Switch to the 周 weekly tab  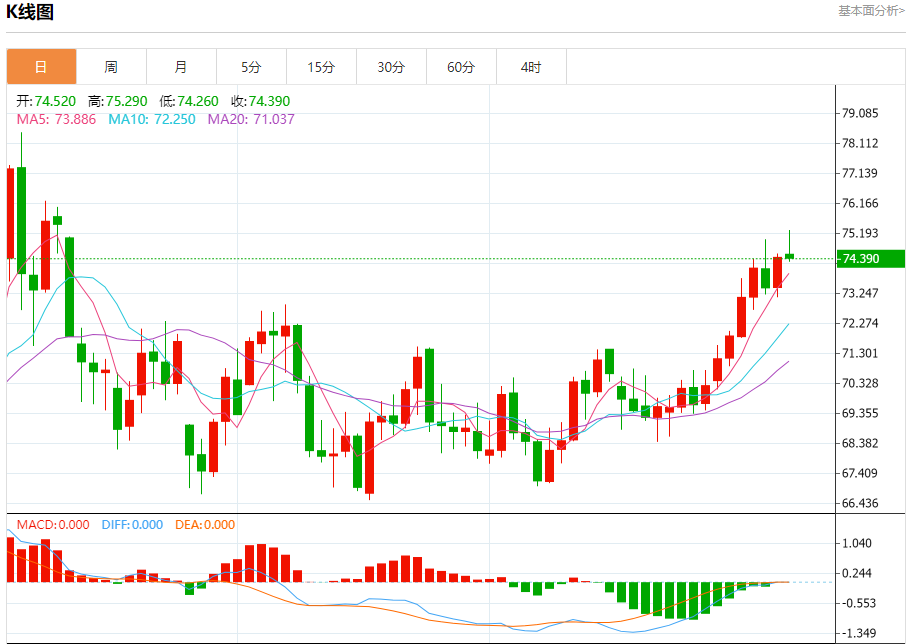pos(111,67)
